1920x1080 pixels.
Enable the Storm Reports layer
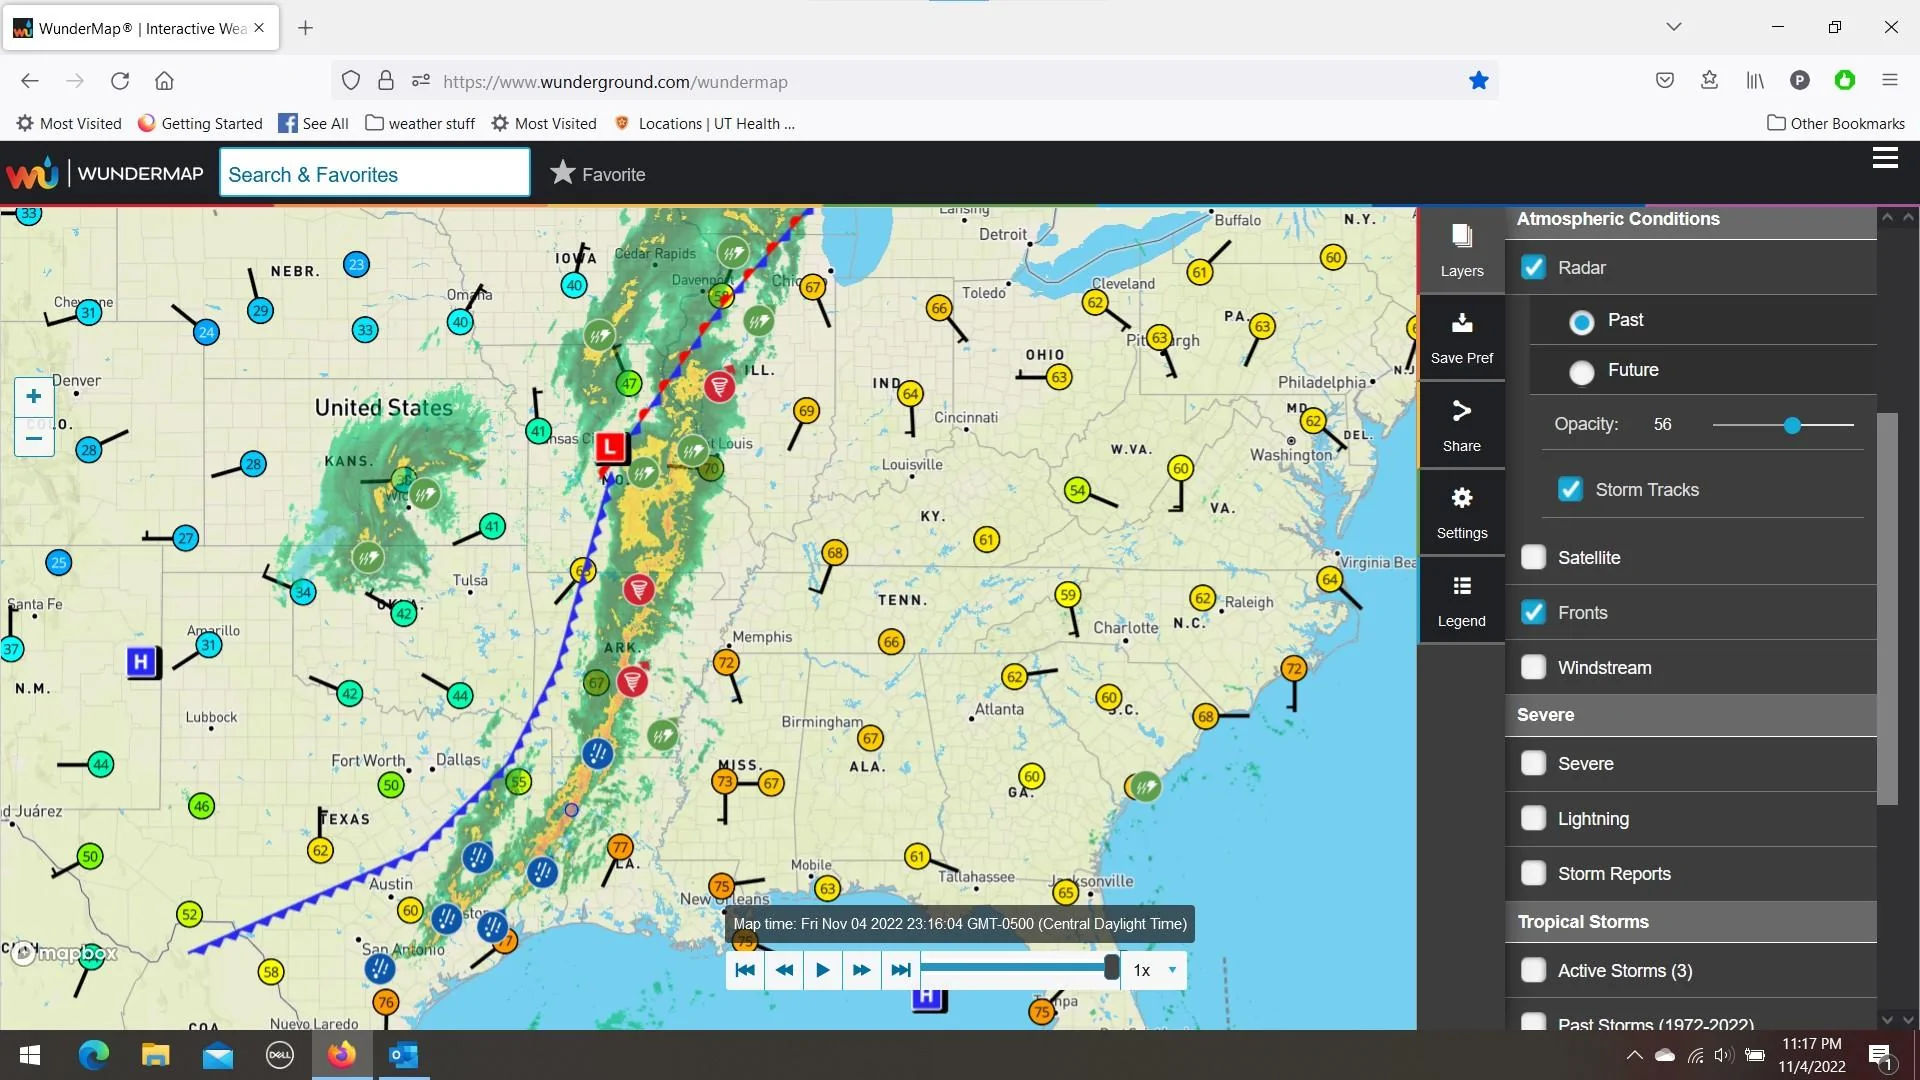click(1533, 873)
